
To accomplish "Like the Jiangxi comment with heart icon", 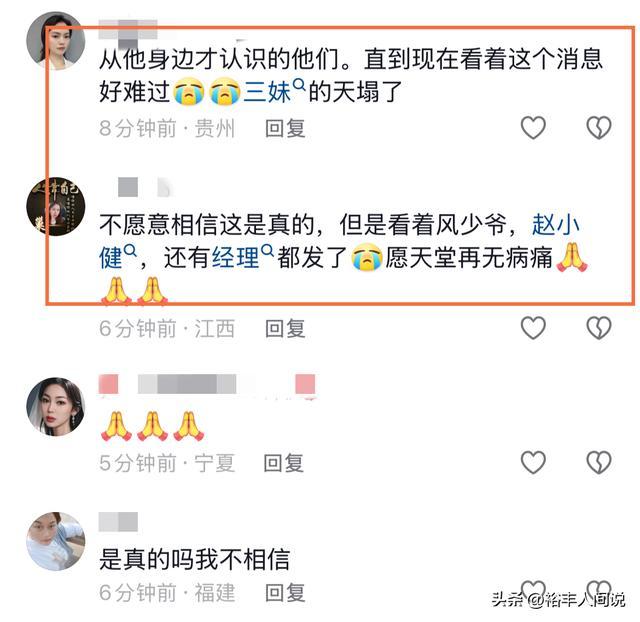I will tap(533, 328).
